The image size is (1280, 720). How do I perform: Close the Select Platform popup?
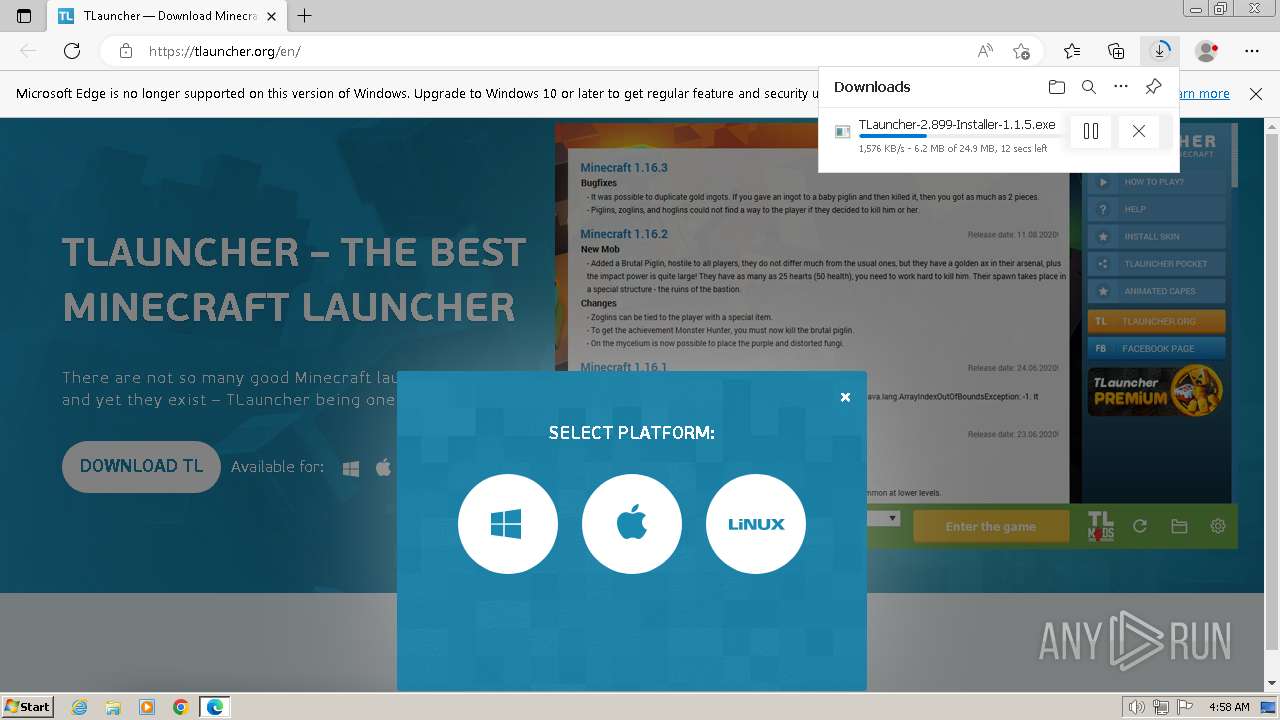845,397
